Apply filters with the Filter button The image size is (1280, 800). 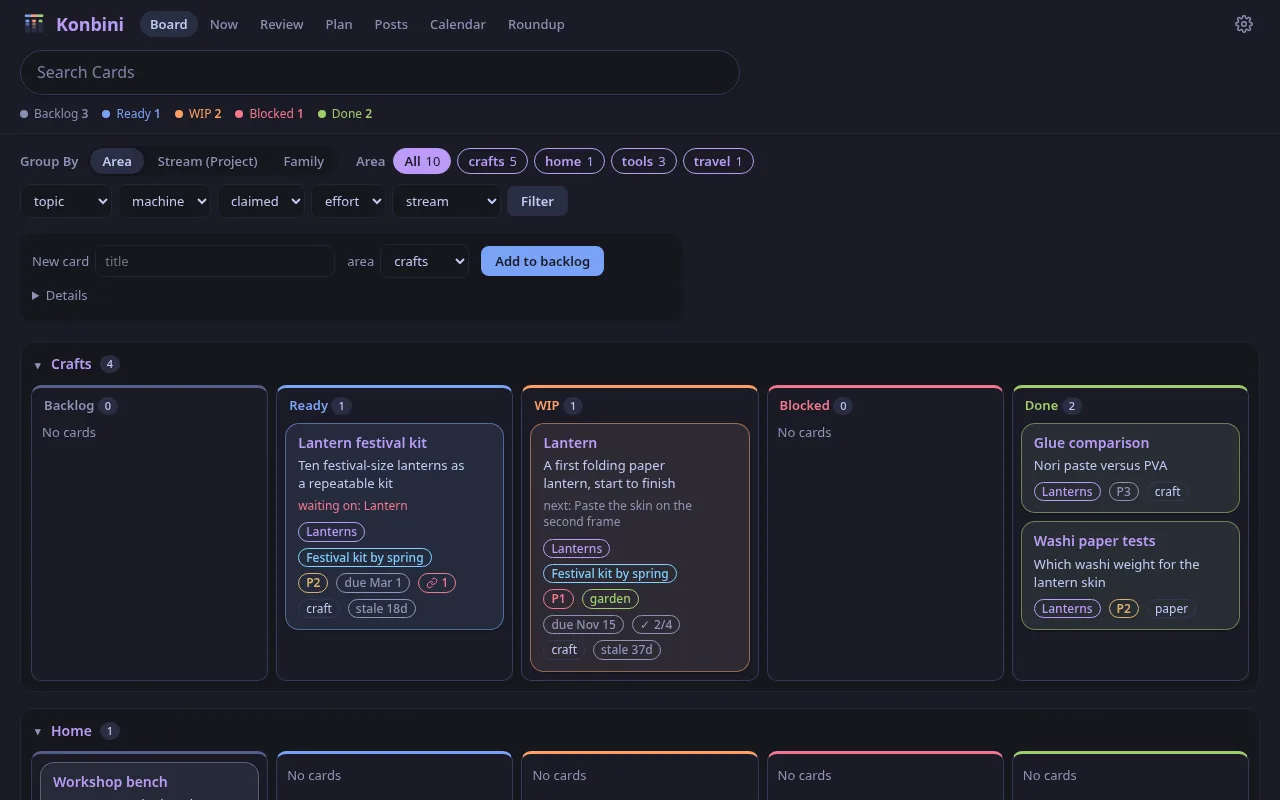pyautogui.click(x=537, y=201)
